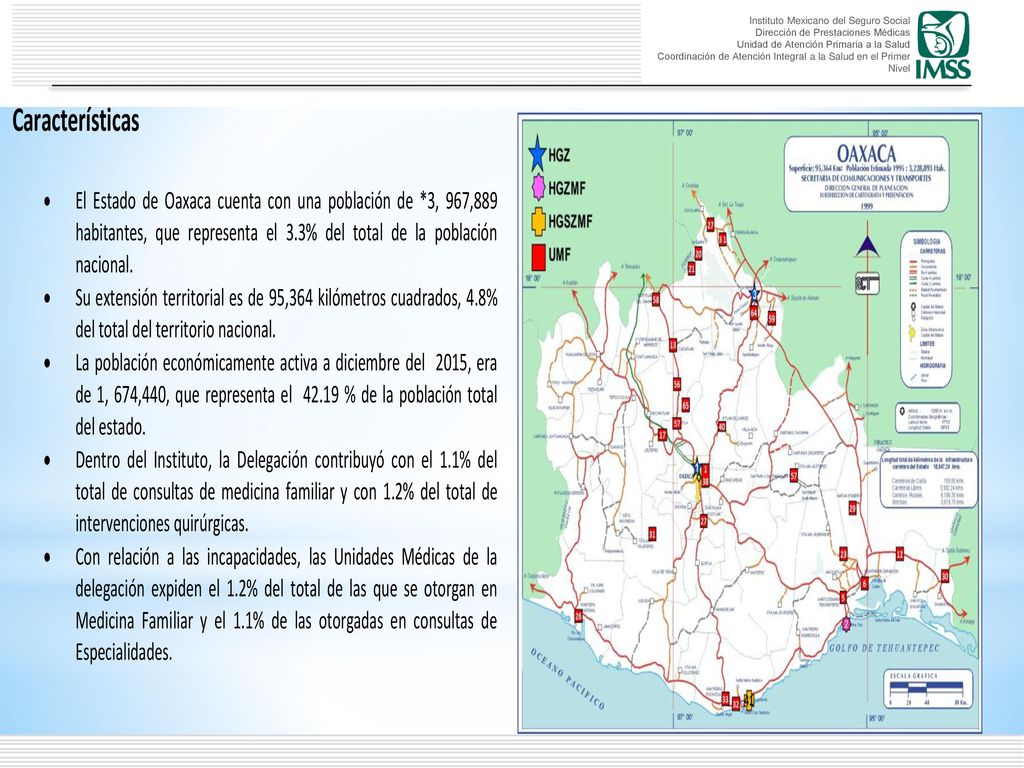The height and width of the screenshot is (768, 1024).
Task: Click red UMF marker 33 on southern coast
Action: click(725, 699)
